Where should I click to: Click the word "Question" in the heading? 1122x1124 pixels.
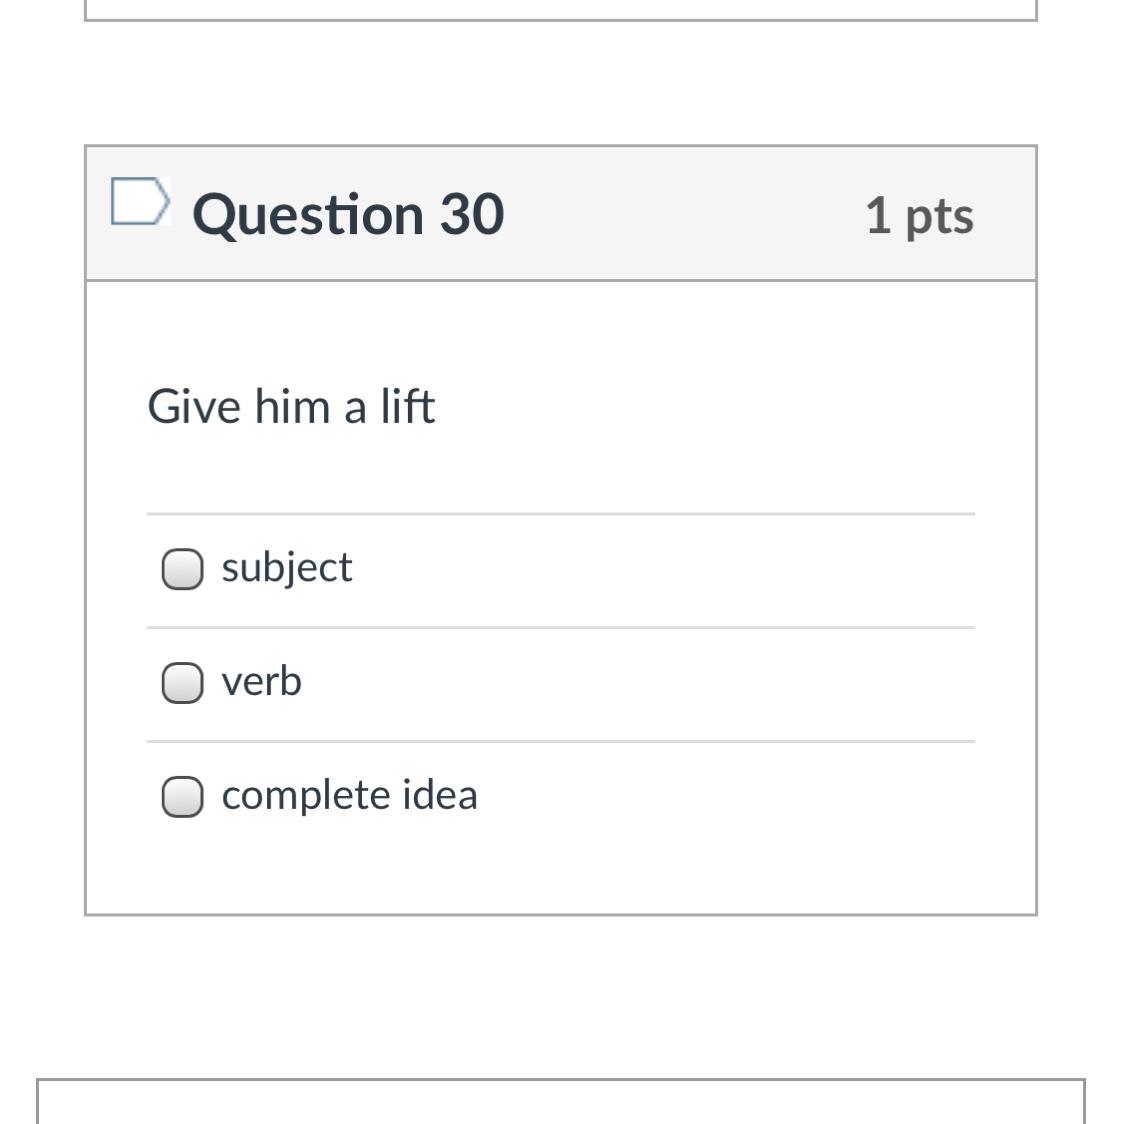pos(307,214)
